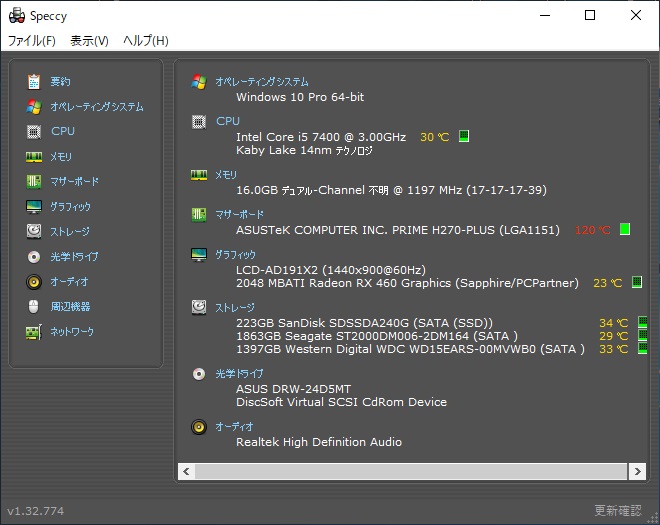
Task: Click the Radeon RX 460 Graphics line
Action: click(407, 283)
